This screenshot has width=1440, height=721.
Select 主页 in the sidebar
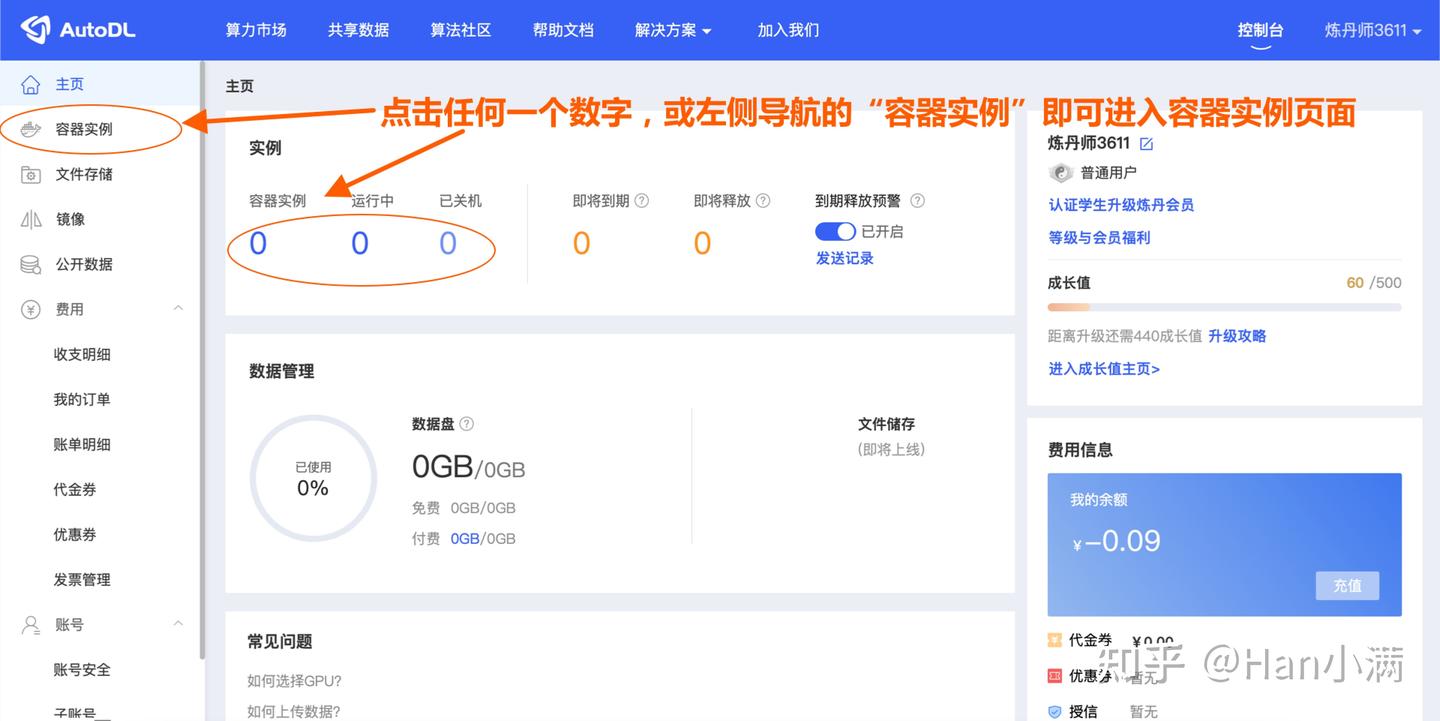pyautogui.click(x=100, y=84)
